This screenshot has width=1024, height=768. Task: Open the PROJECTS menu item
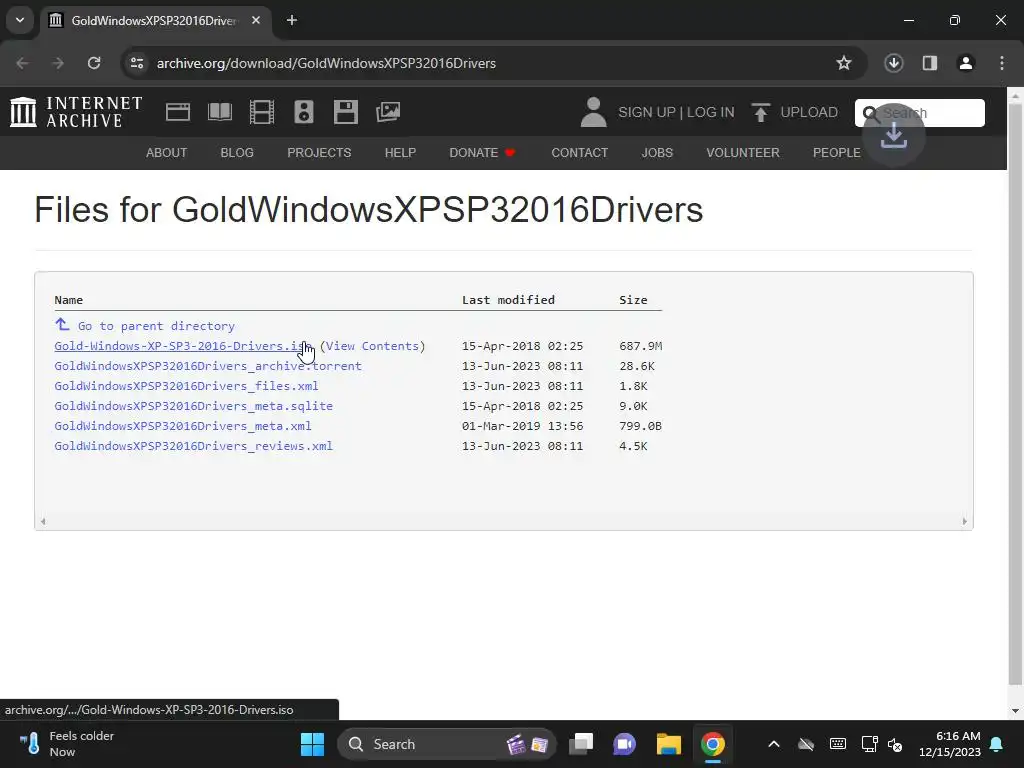click(x=319, y=153)
